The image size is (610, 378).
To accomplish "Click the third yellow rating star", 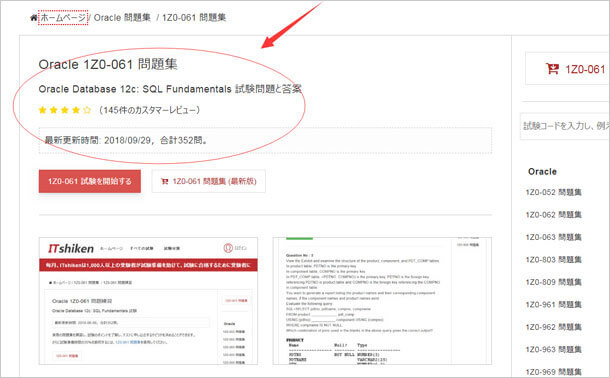I will pyautogui.click(x=65, y=110).
